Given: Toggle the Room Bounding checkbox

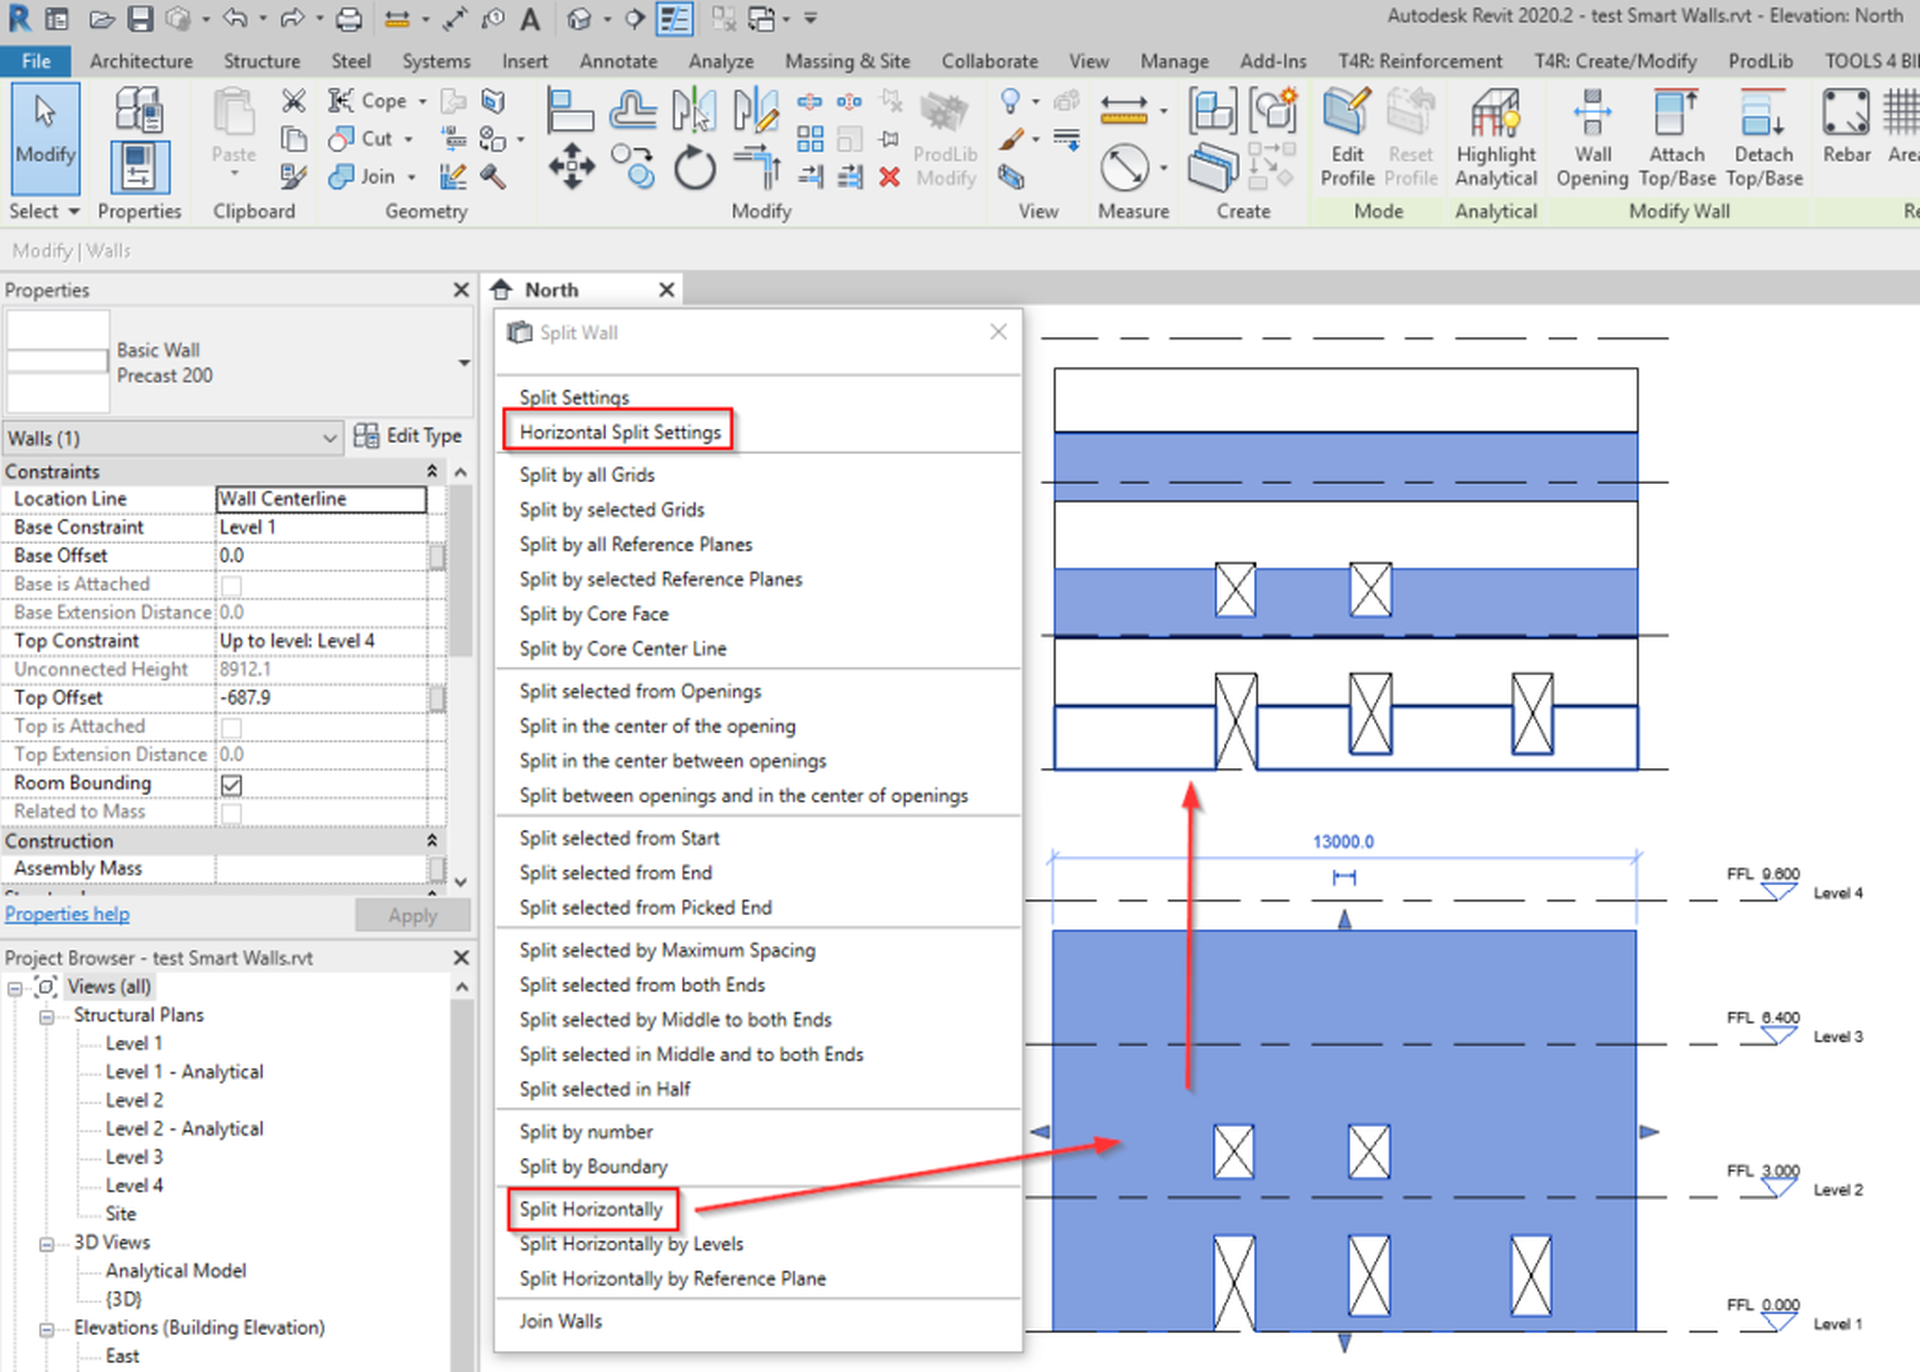Looking at the screenshot, I should pos(231,785).
